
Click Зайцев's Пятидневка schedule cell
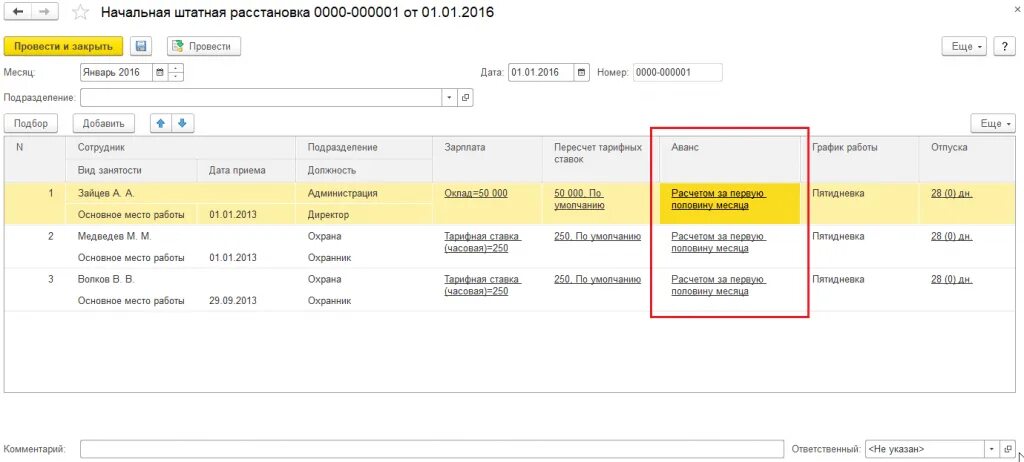point(839,193)
